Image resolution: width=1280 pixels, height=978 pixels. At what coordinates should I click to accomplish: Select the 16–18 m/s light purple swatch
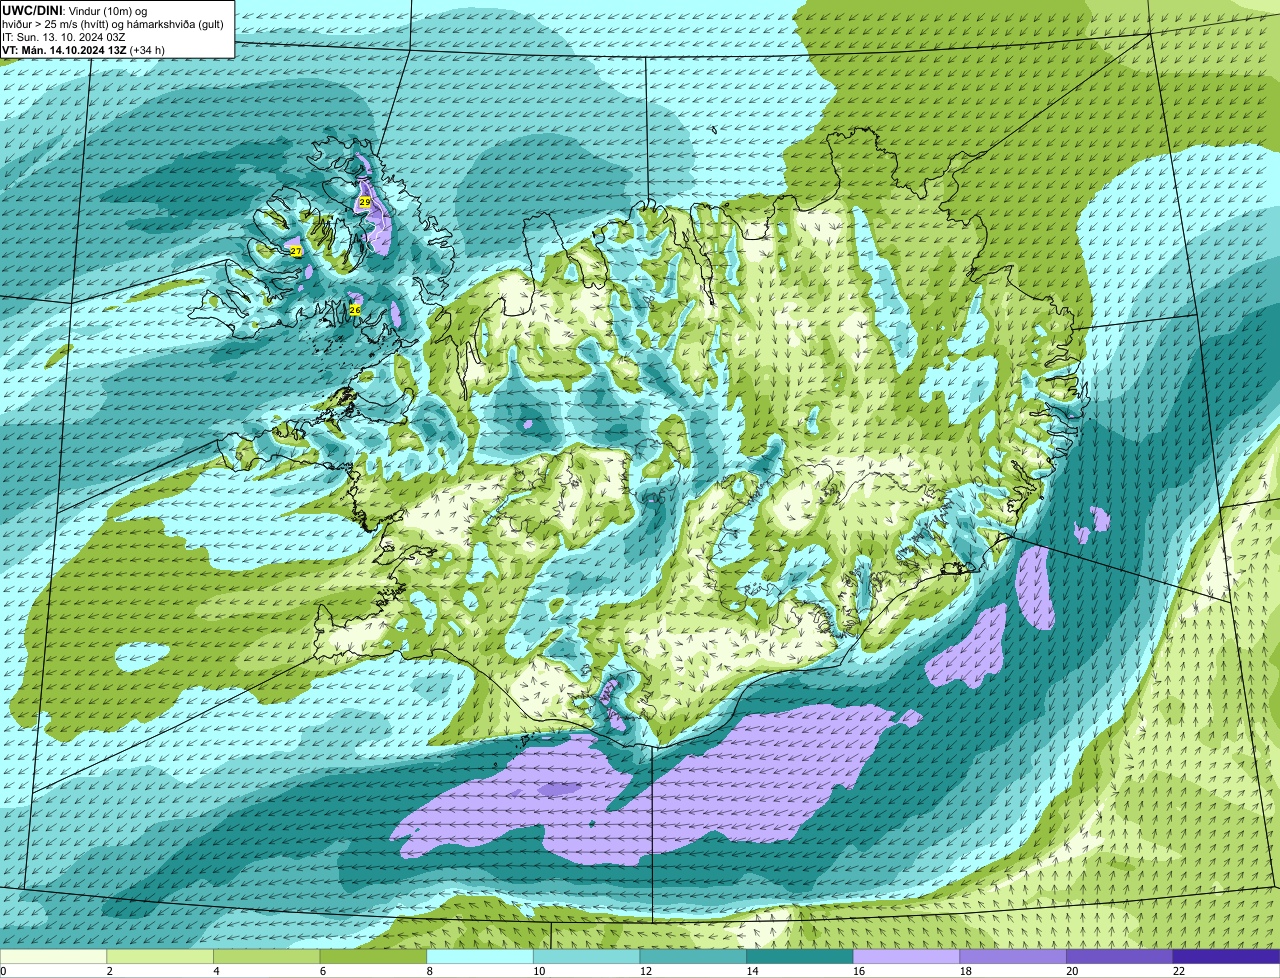click(x=905, y=957)
